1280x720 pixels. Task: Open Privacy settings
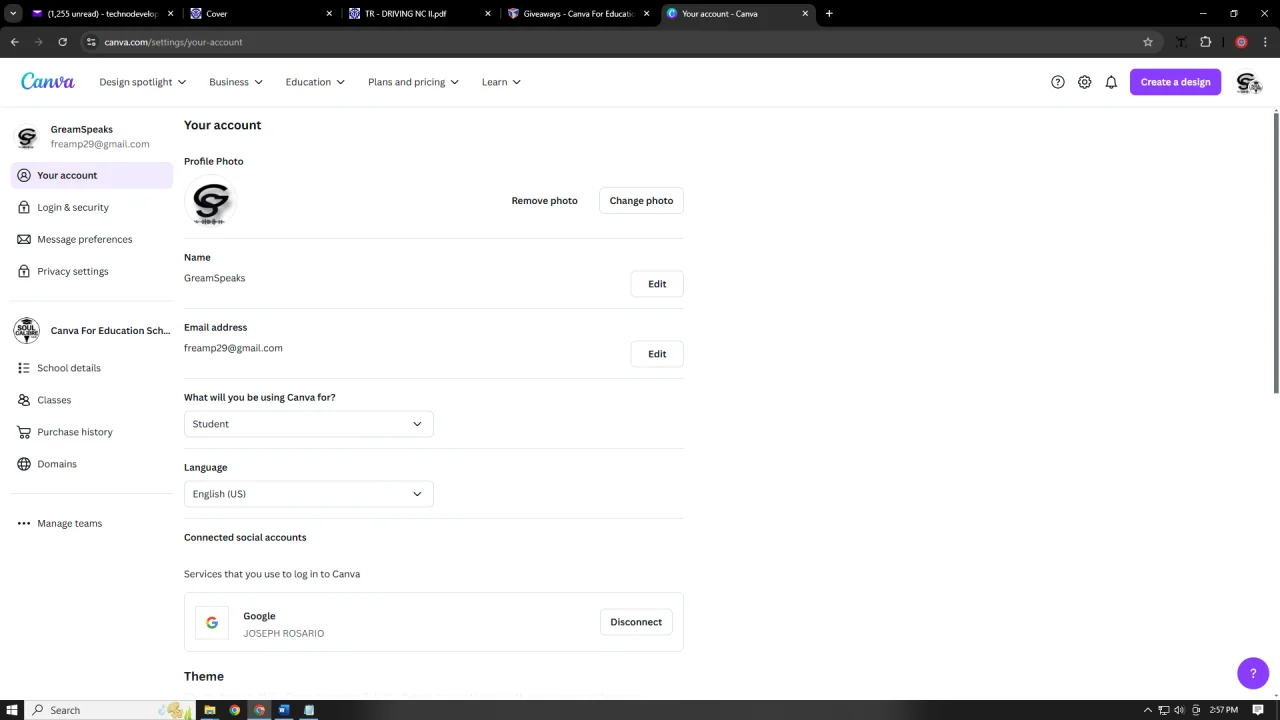(x=92, y=271)
